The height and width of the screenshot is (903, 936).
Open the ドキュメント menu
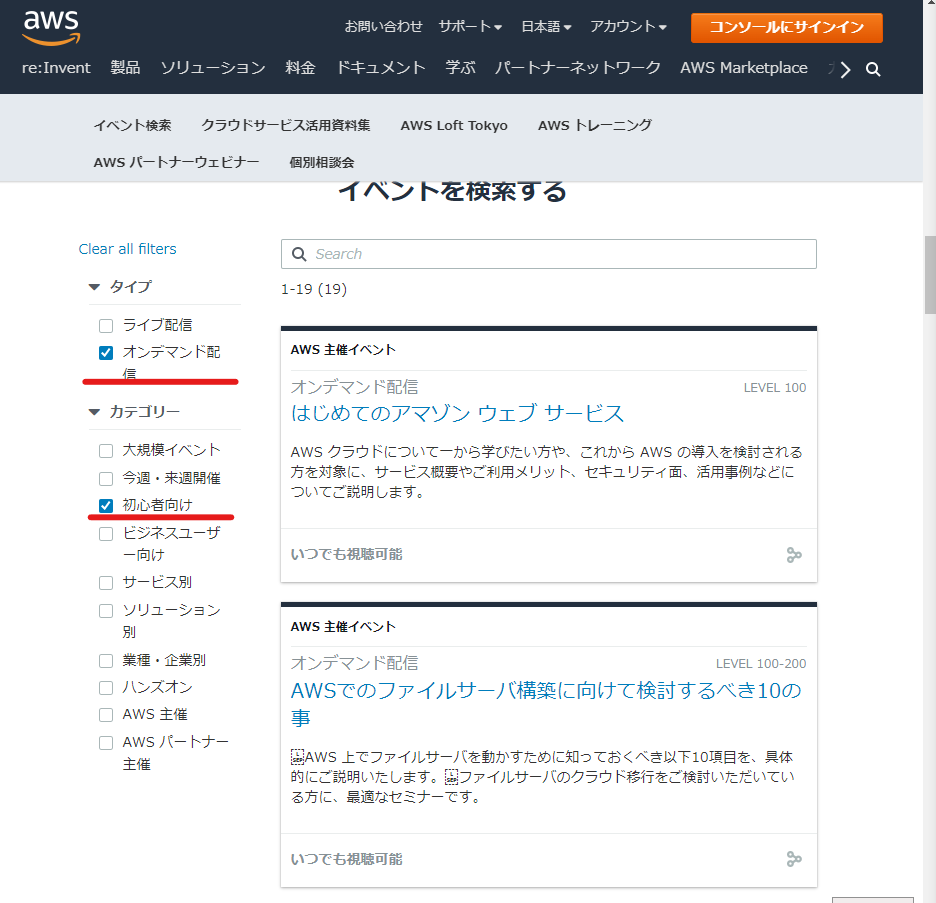click(381, 68)
